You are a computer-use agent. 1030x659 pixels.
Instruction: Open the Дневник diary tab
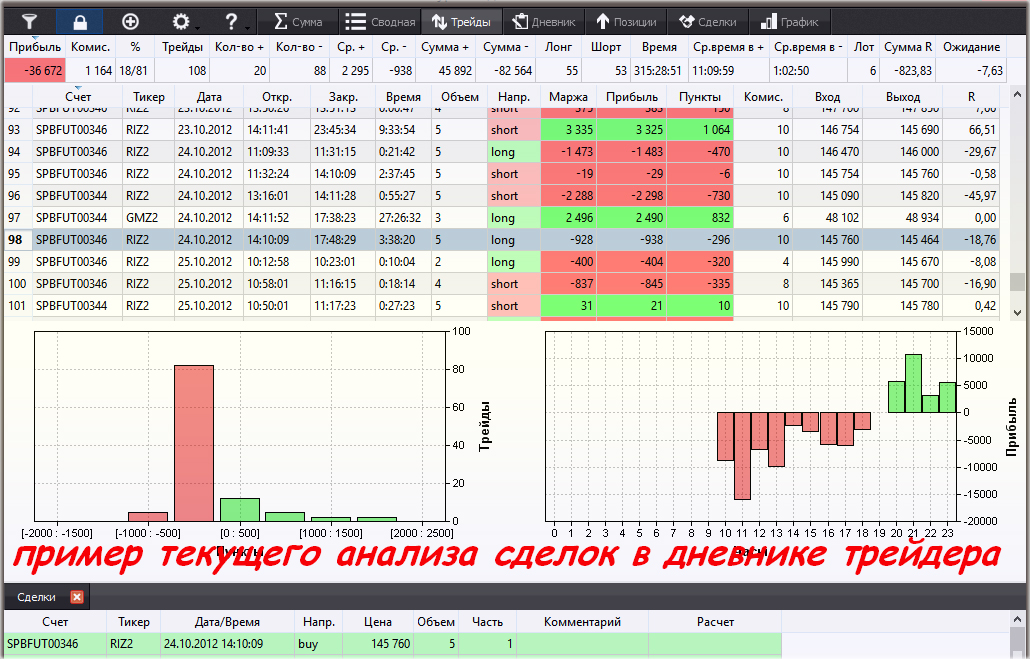point(544,21)
